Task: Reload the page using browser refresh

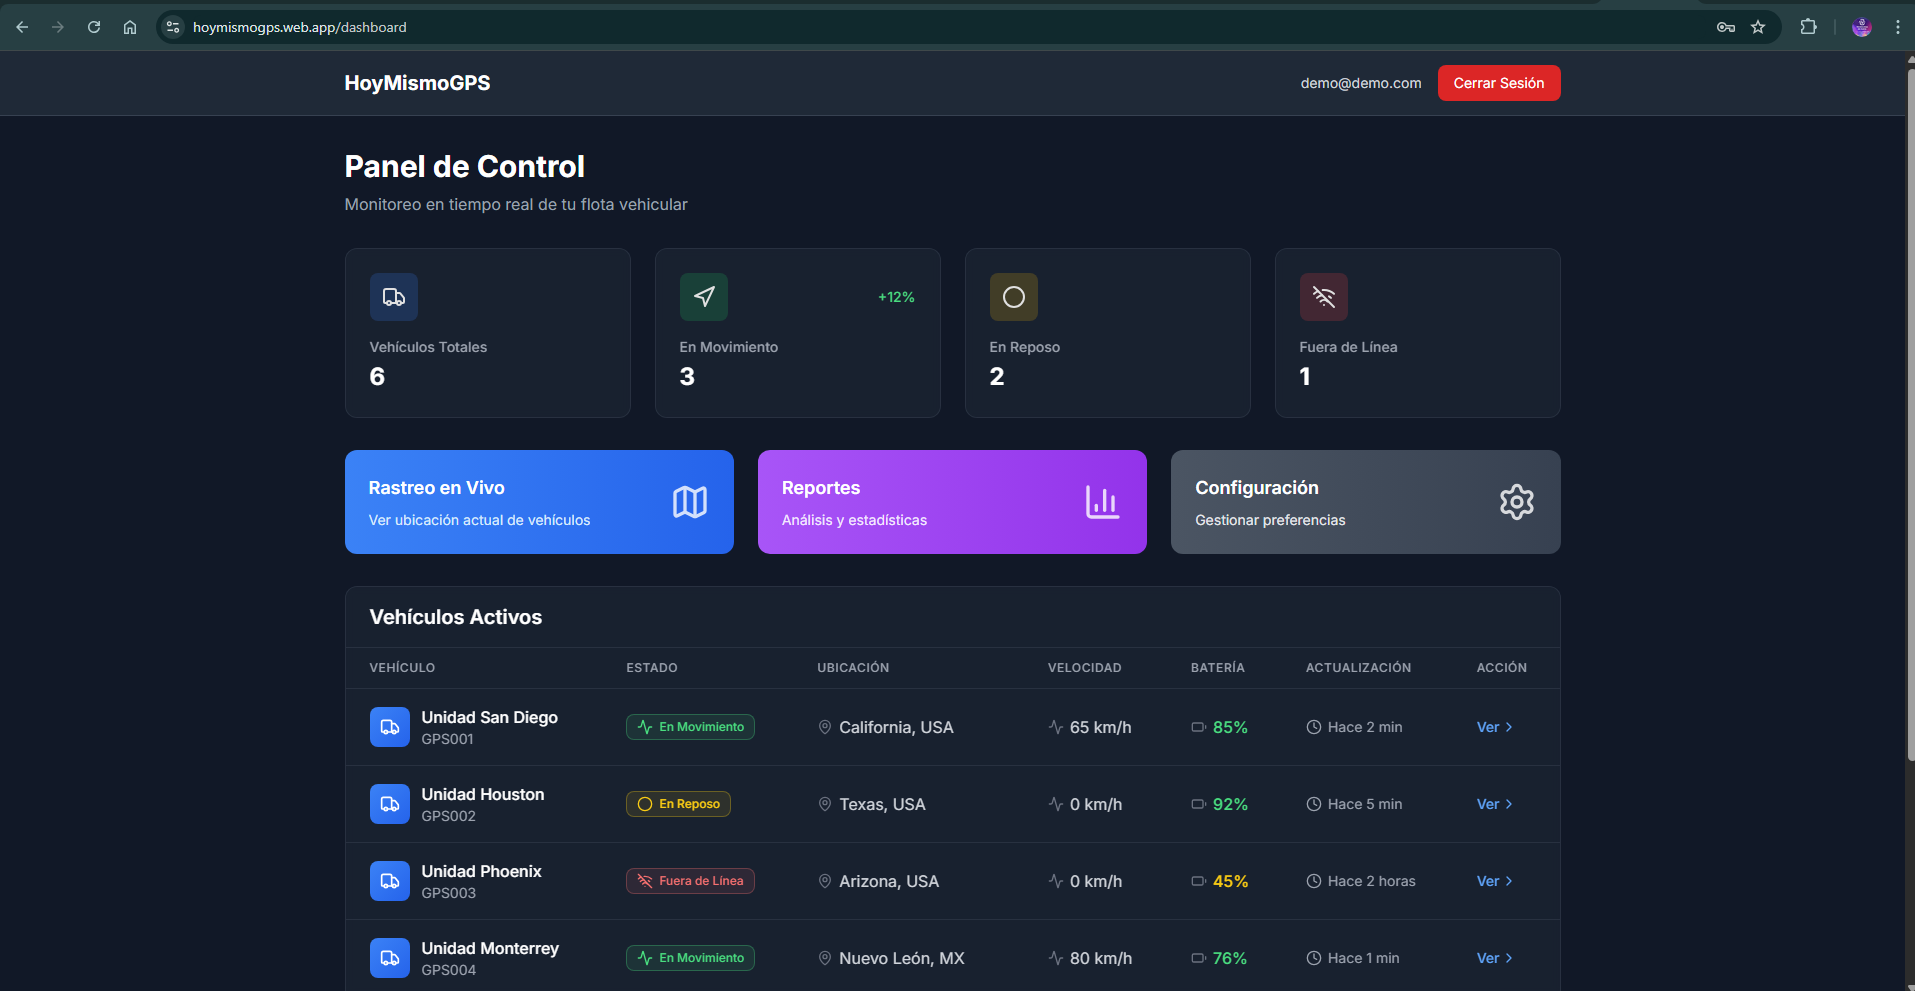Action: [x=94, y=27]
